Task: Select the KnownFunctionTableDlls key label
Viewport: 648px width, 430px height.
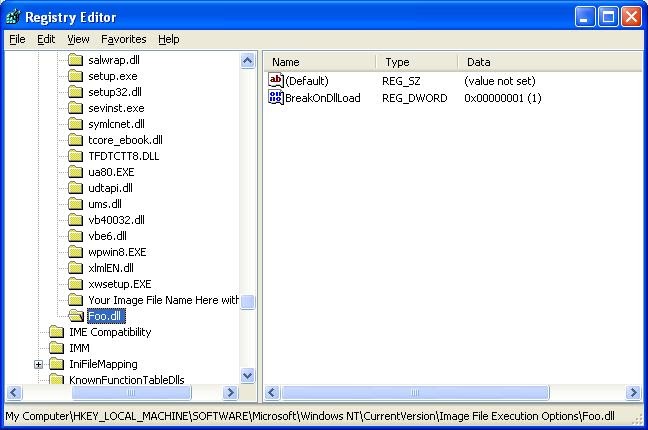Action: [x=126, y=380]
